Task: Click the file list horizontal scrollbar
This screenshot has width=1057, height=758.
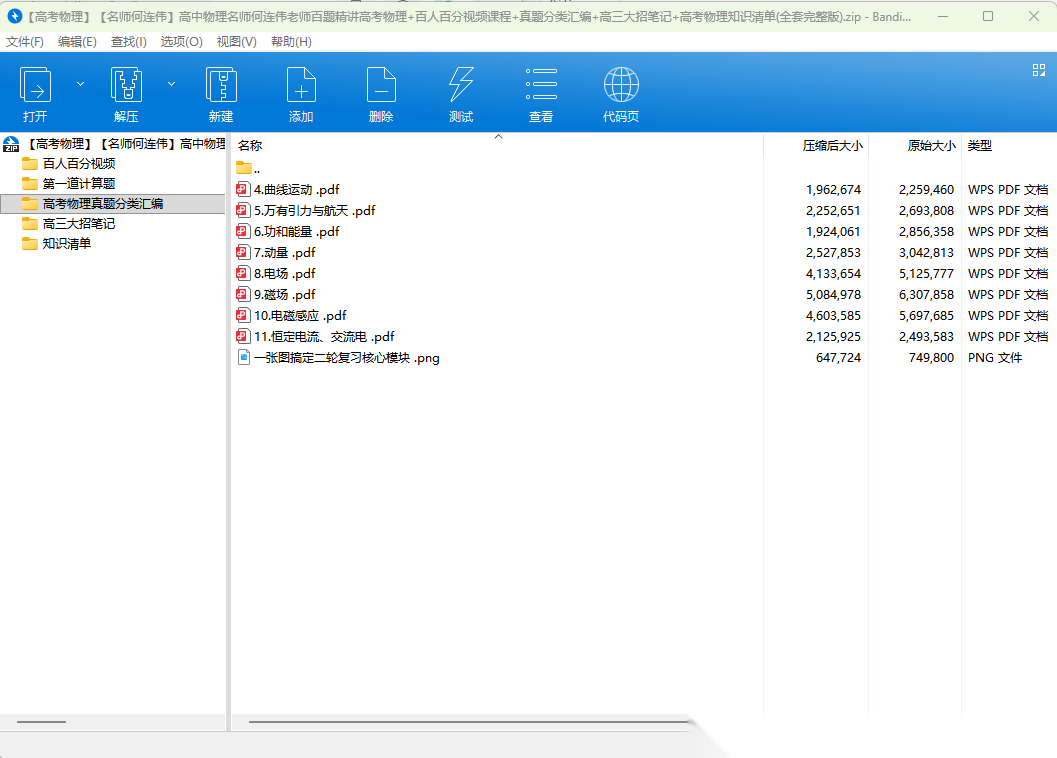Action: (470, 721)
